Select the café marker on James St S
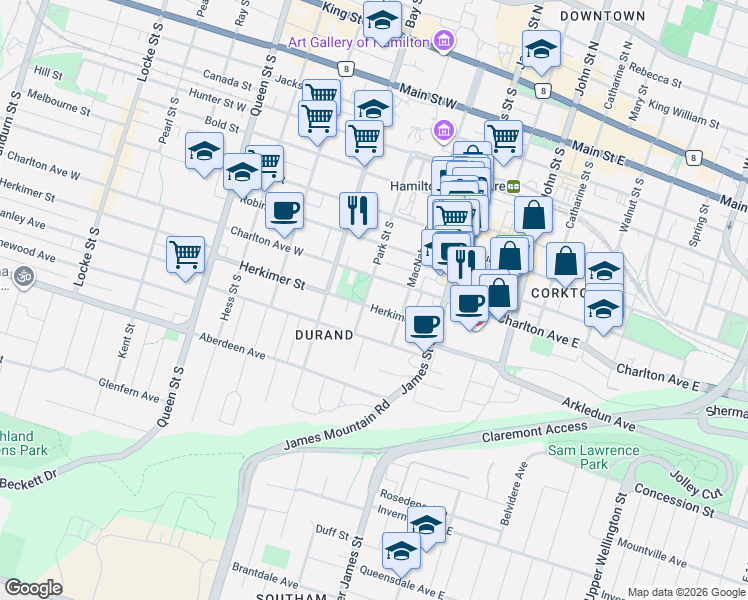The width and height of the screenshot is (748, 600). (424, 326)
